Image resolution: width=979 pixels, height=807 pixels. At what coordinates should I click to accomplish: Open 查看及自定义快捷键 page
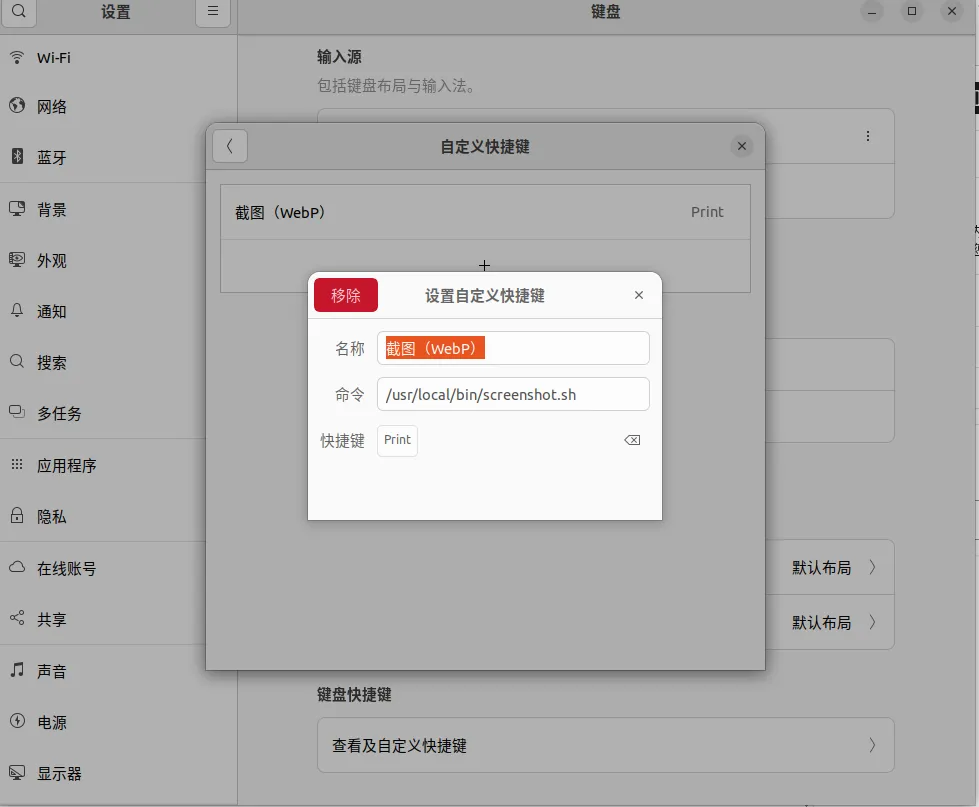point(604,744)
